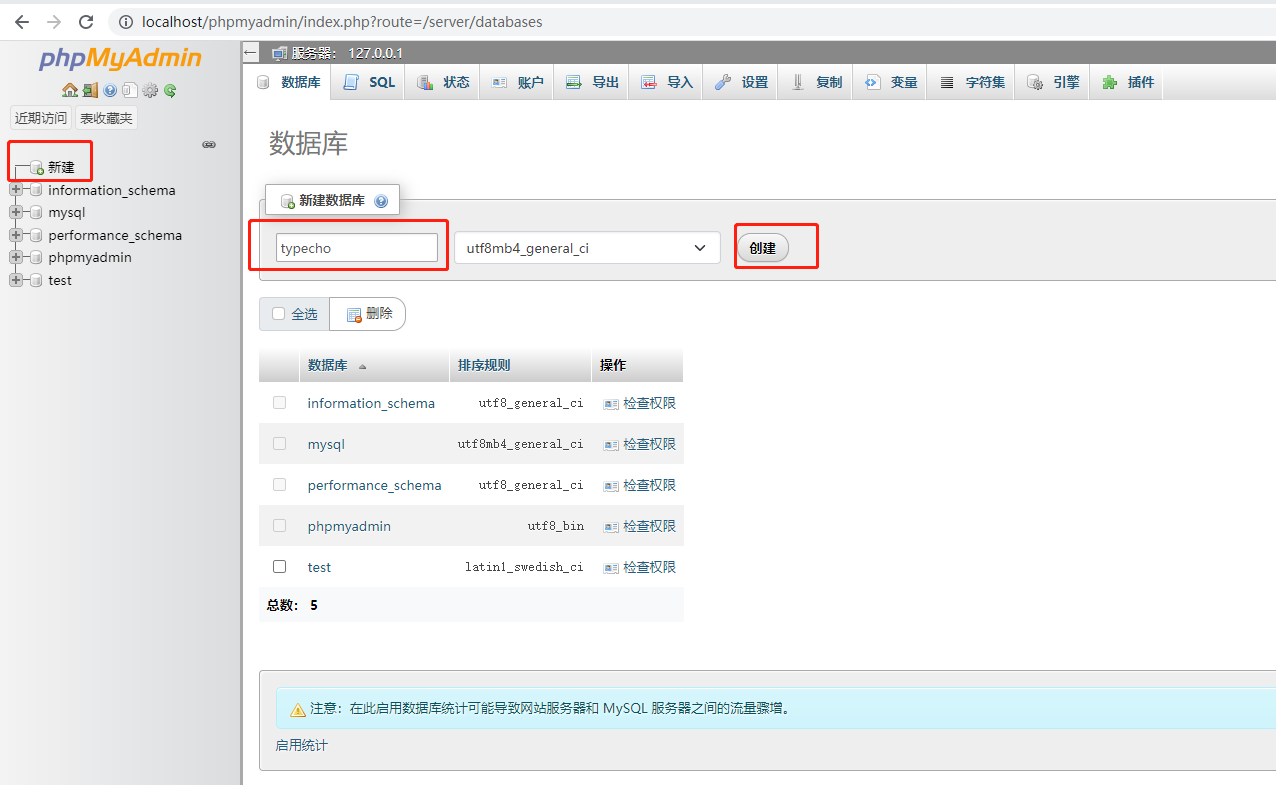Viewport: 1276px width, 785px height.
Task: Click the wrench icon of 设置 tab
Action: [x=723, y=82]
